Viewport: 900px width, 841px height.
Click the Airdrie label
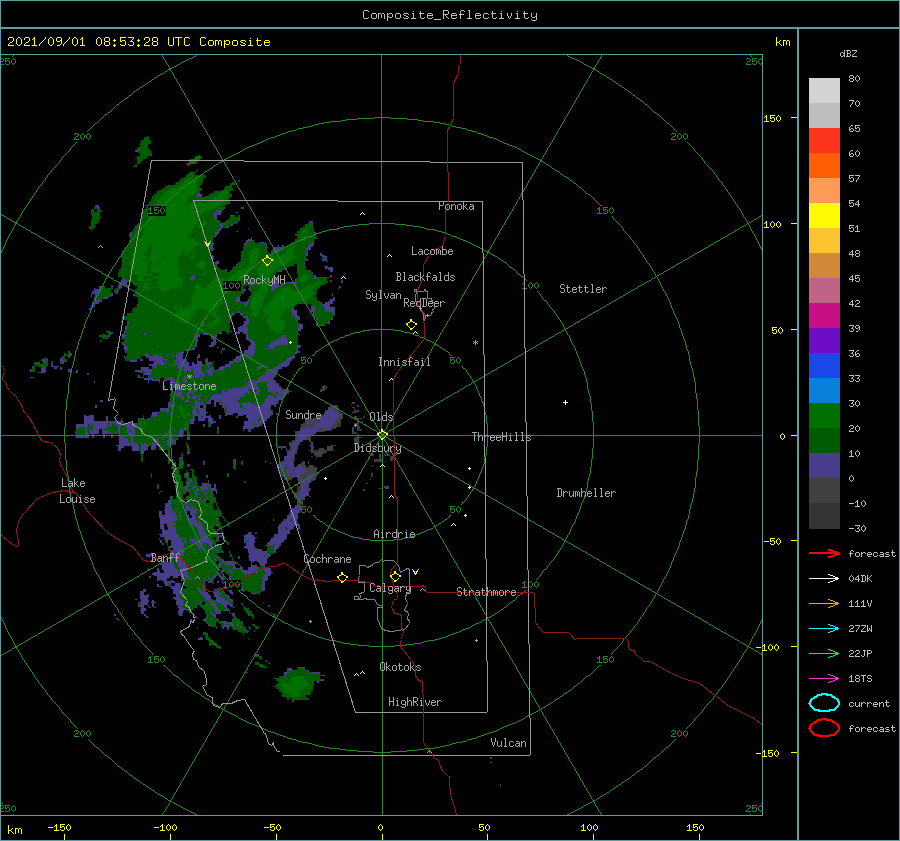[394, 534]
